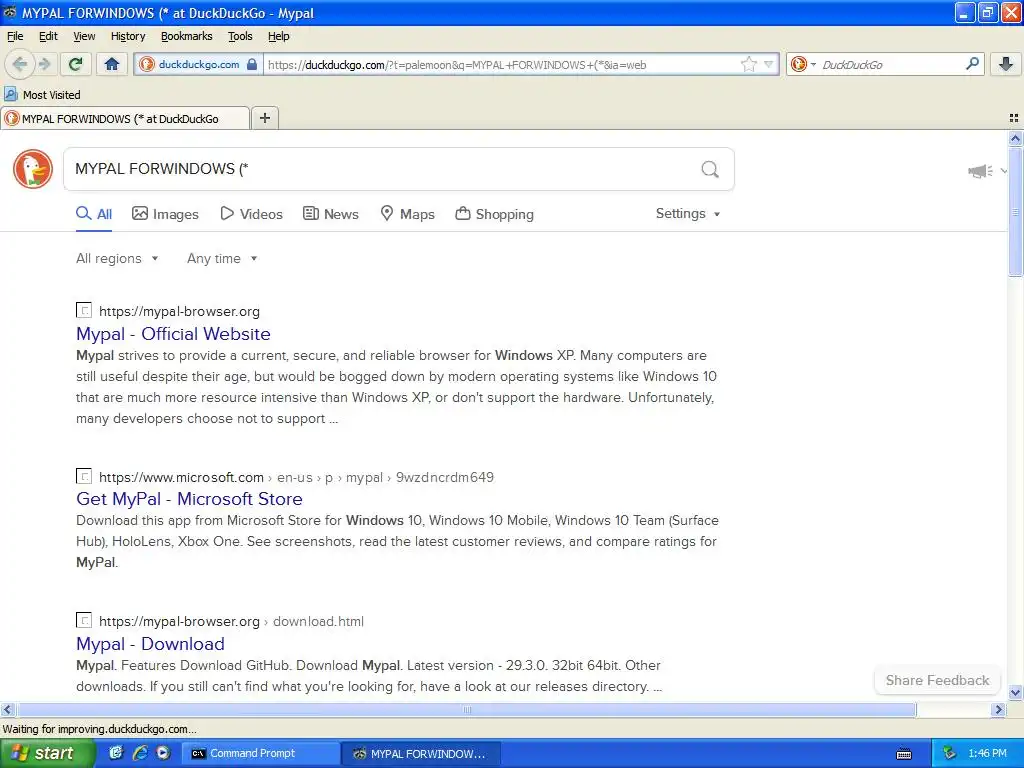
Task: Switch to the News results tab
Action: (x=331, y=214)
